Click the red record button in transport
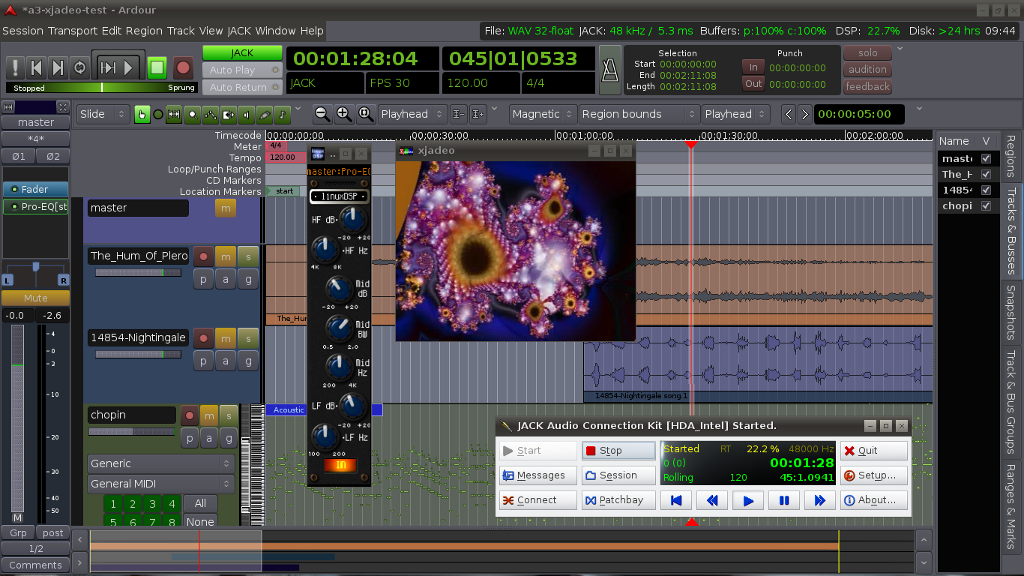Screen dimensions: 1024x576 coord(183,68)
